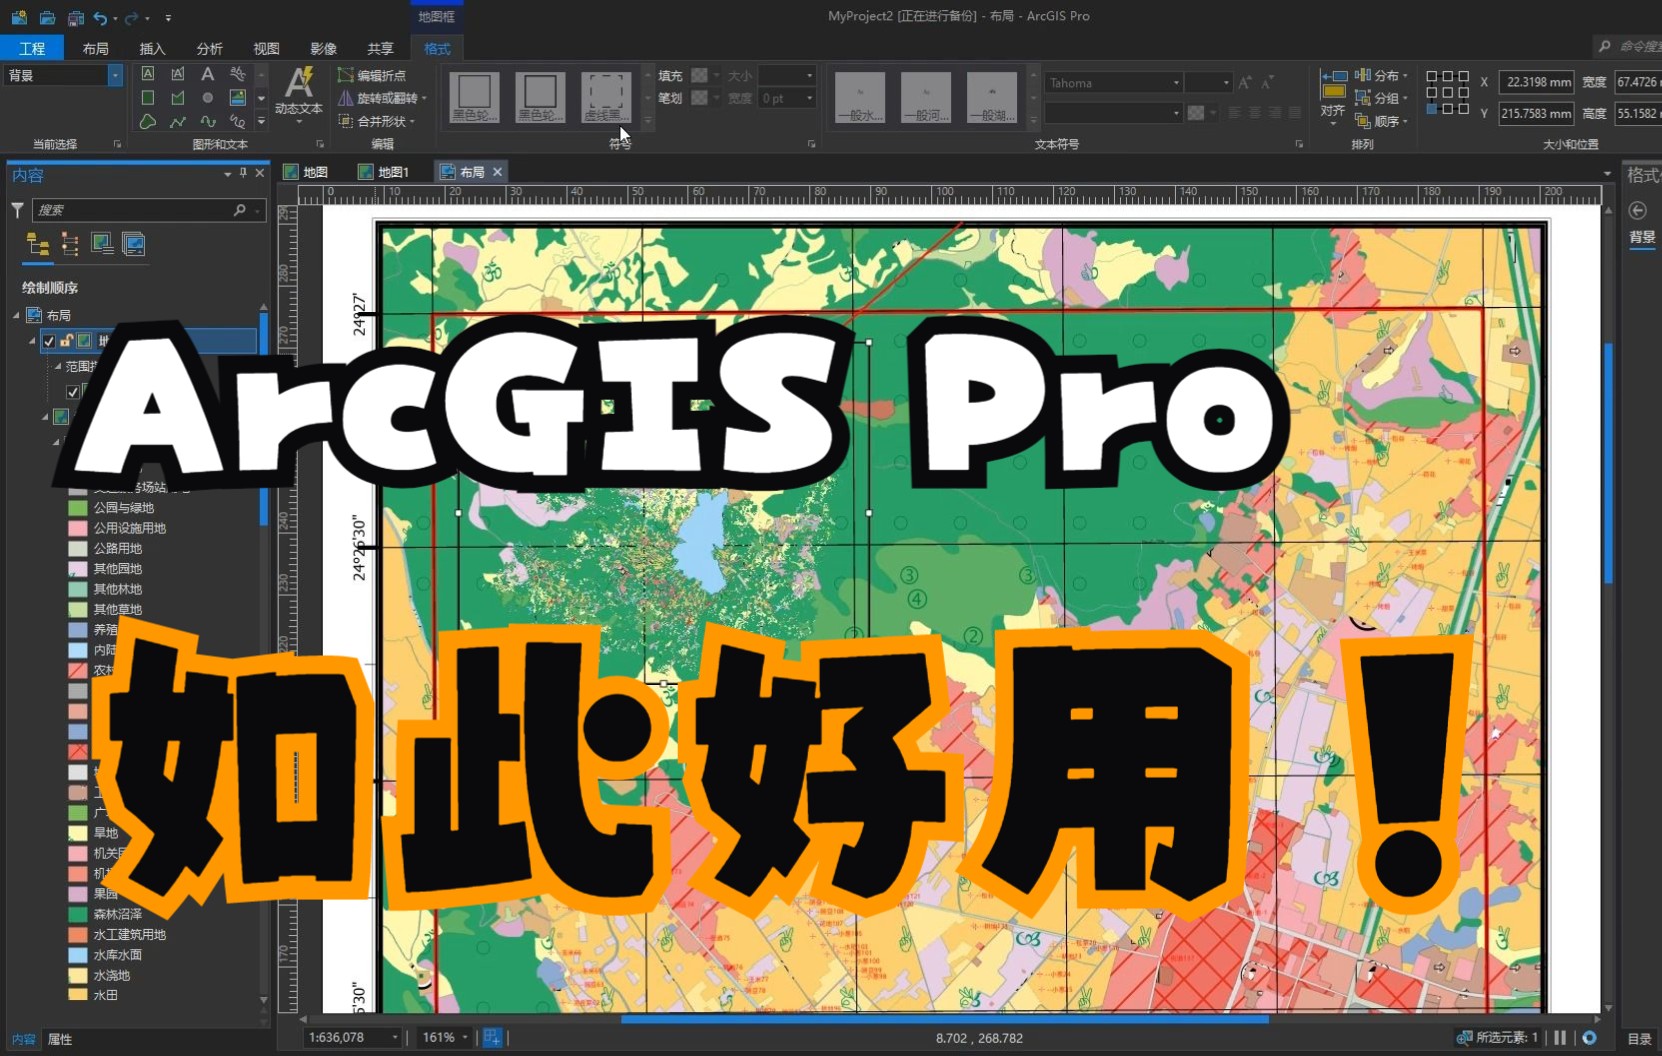The image size is (1662, 1056).
Task: Open the Distribute (分布) dropdown
Action: click(x=1381, y=75)
